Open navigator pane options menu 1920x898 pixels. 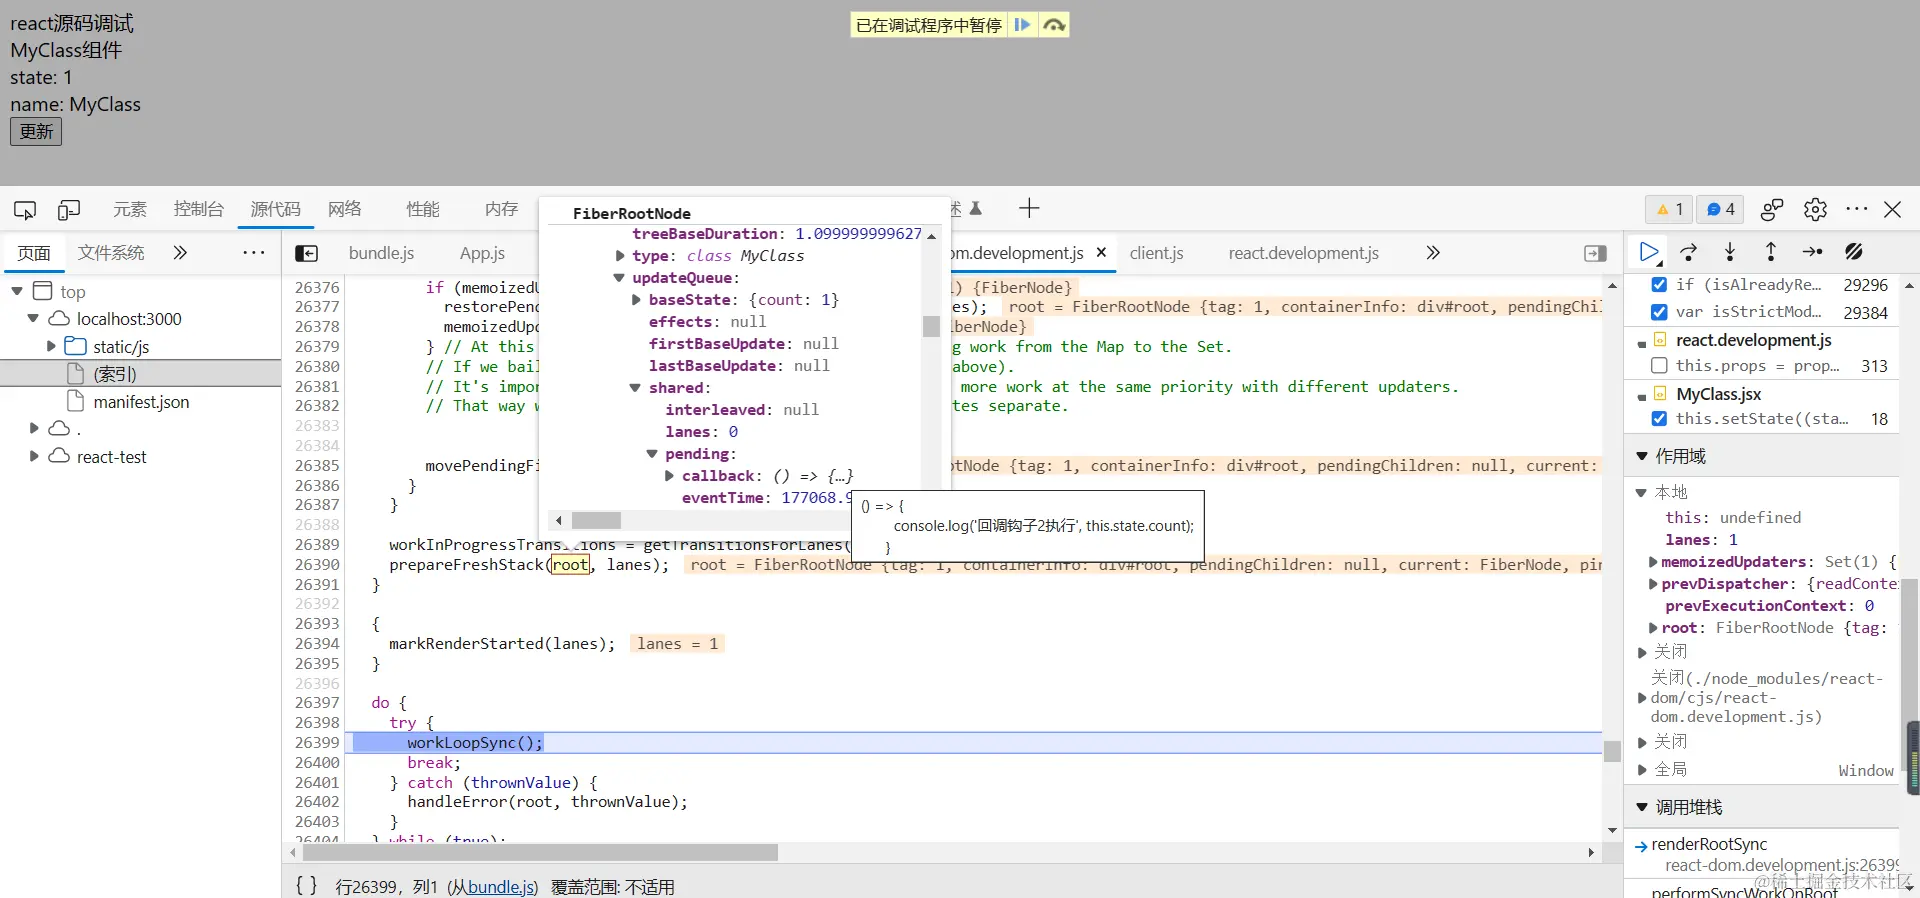254,253
